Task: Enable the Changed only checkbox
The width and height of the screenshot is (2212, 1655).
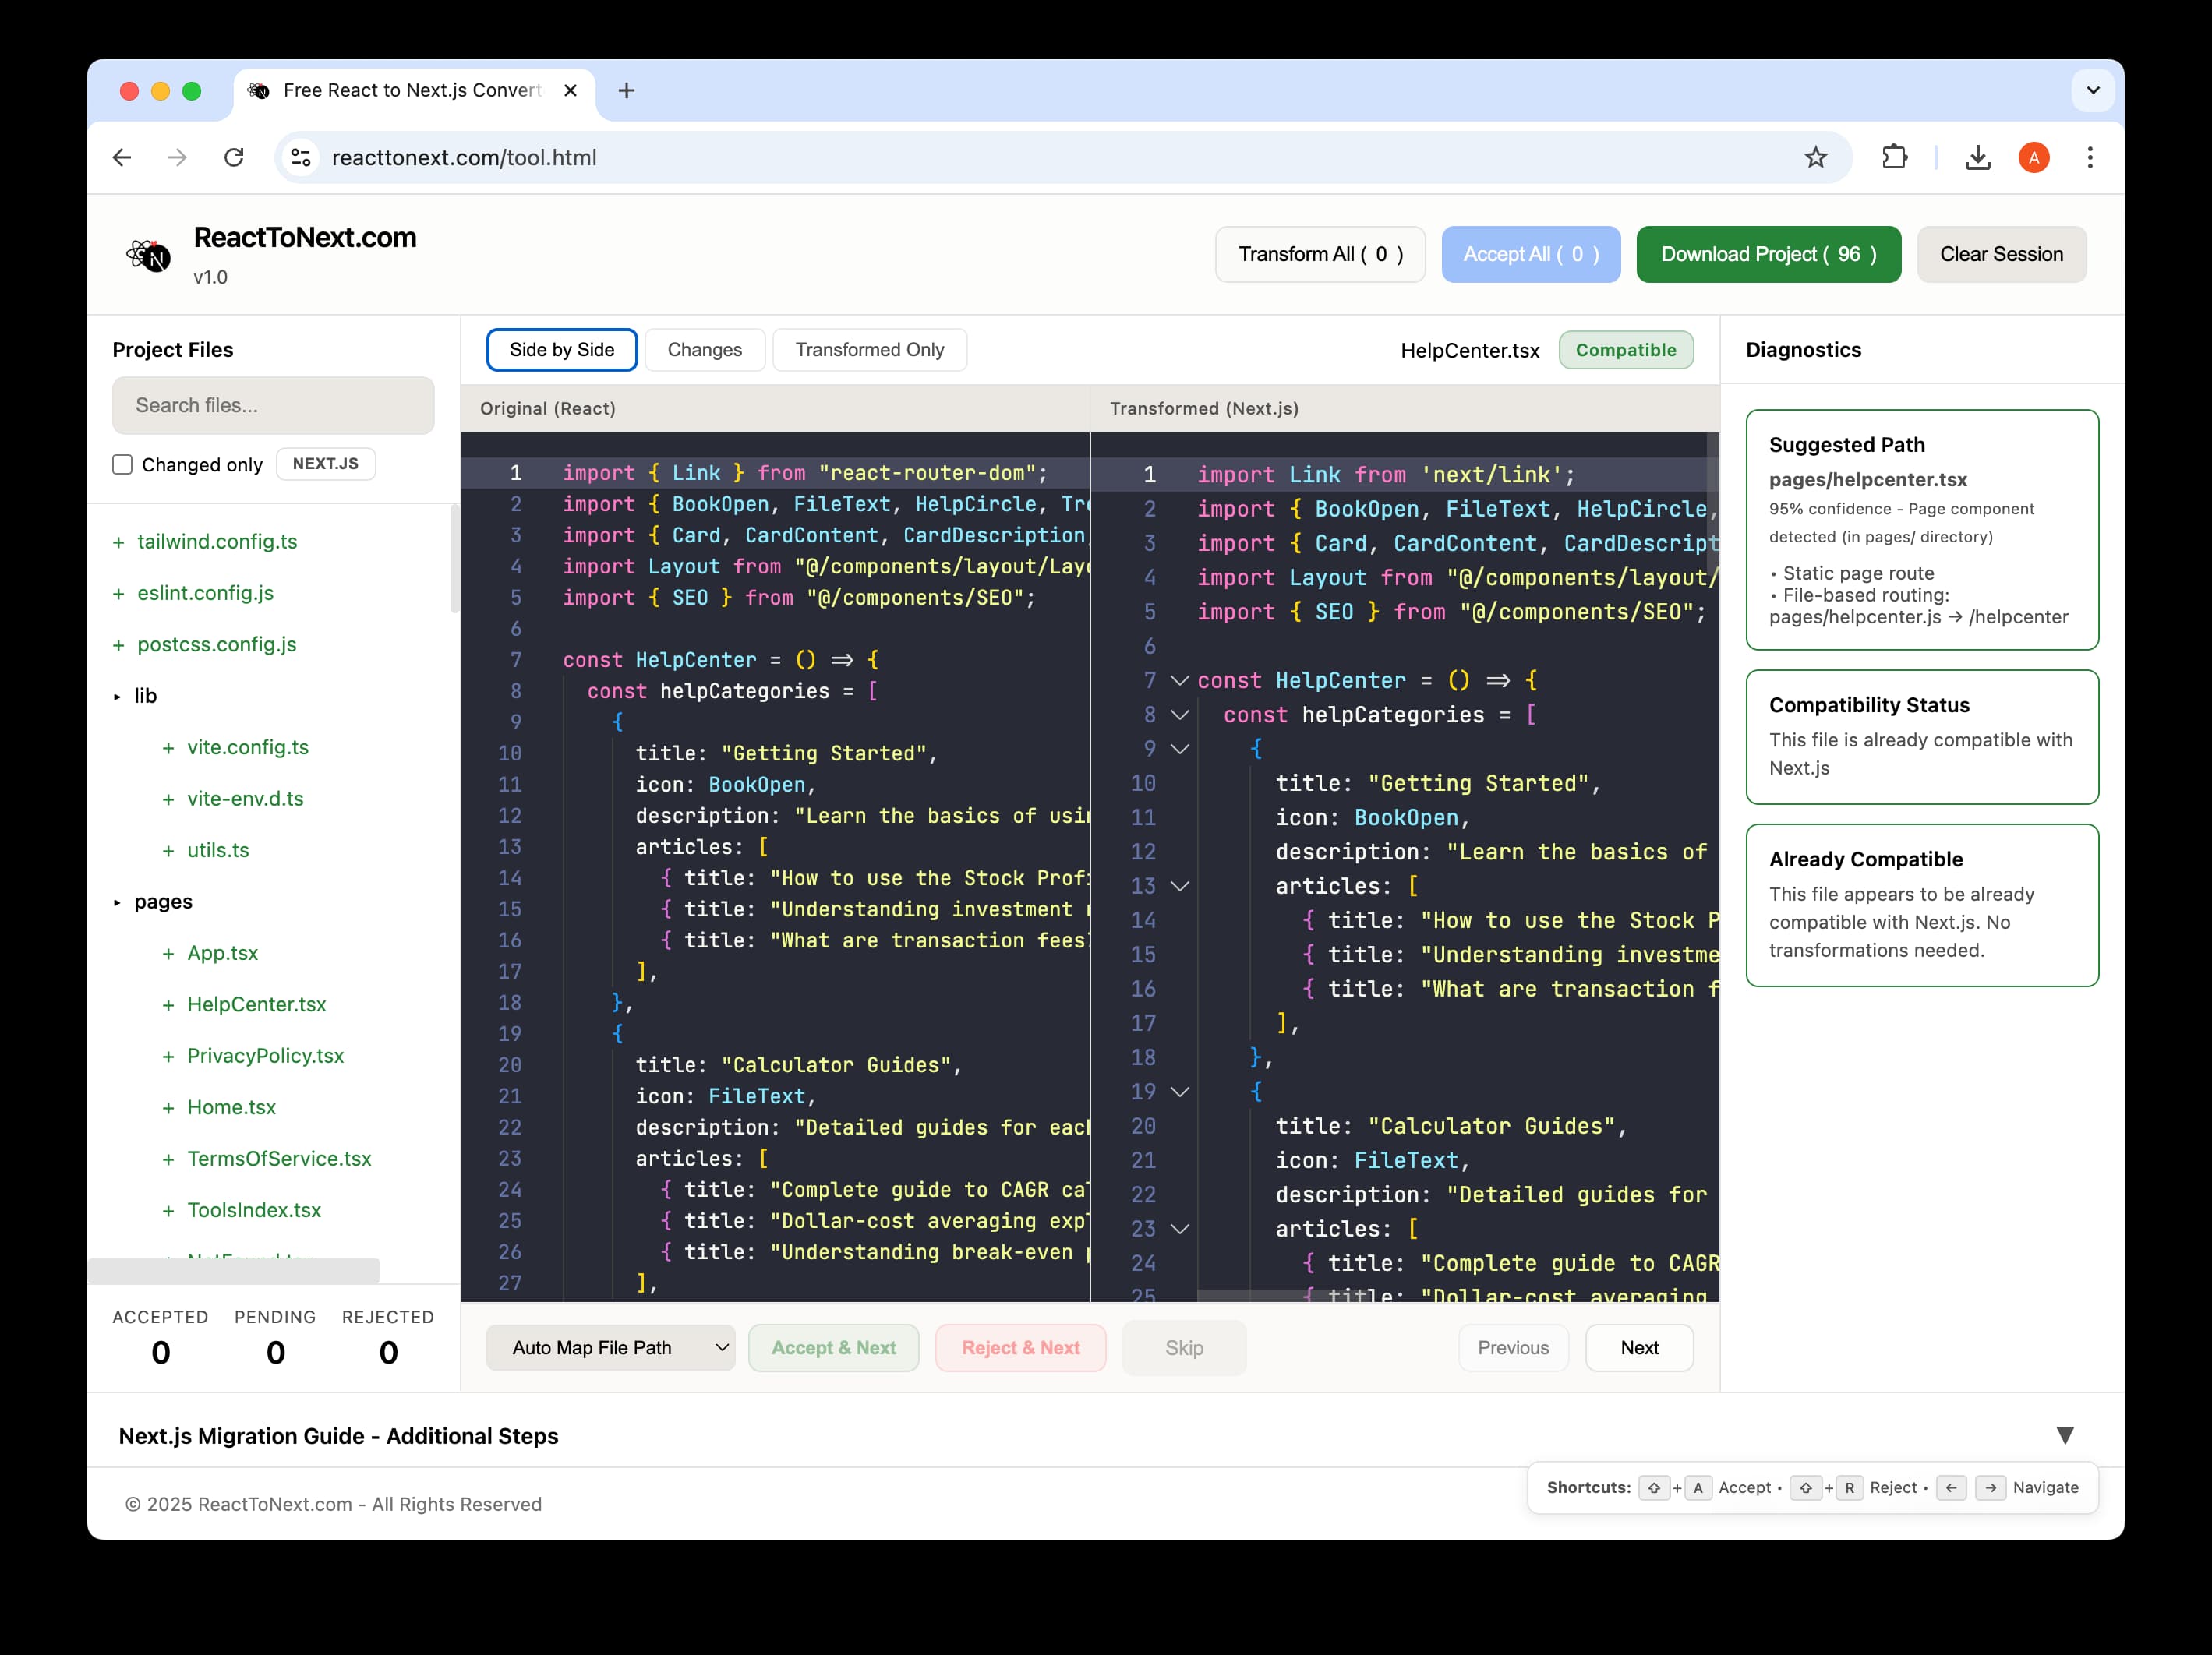Action: click(122, 464)
